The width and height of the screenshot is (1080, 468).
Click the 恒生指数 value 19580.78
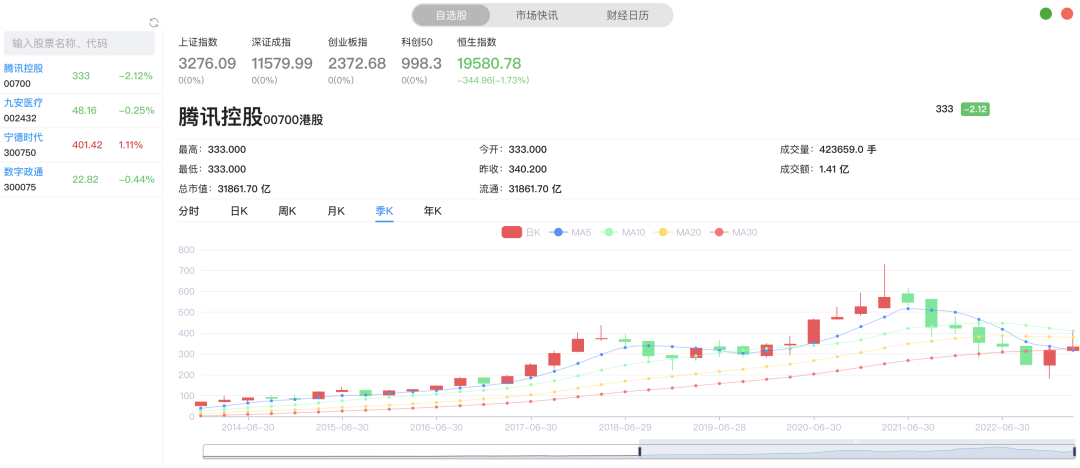(489, 63)
